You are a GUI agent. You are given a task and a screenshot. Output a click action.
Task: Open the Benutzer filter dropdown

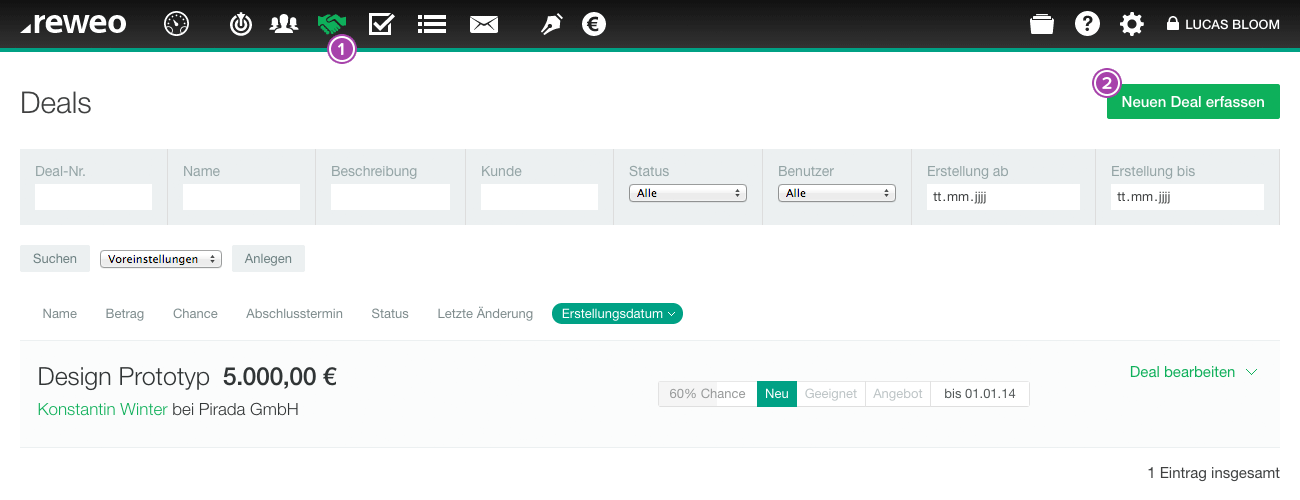(x=837, y=193)
